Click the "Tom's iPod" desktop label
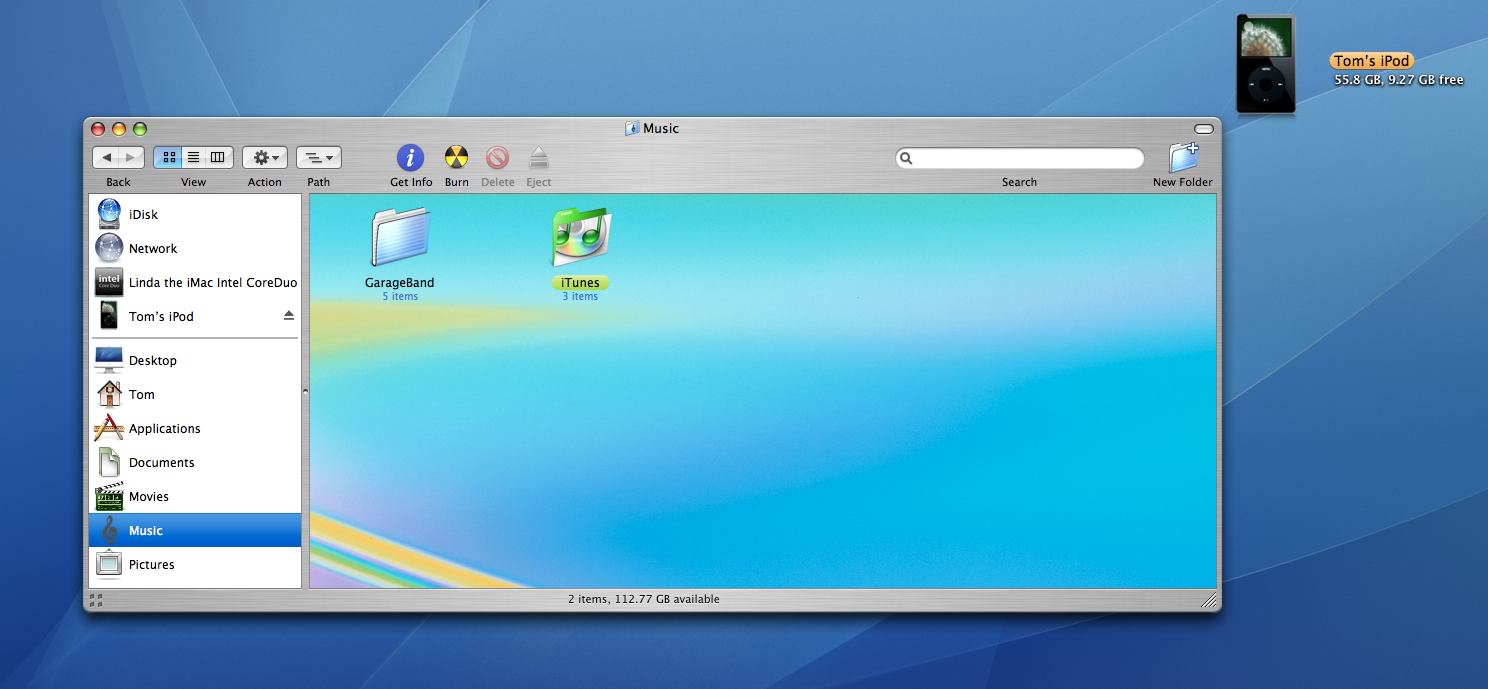Screen dimensions: 1488x689 point(1371,61)
